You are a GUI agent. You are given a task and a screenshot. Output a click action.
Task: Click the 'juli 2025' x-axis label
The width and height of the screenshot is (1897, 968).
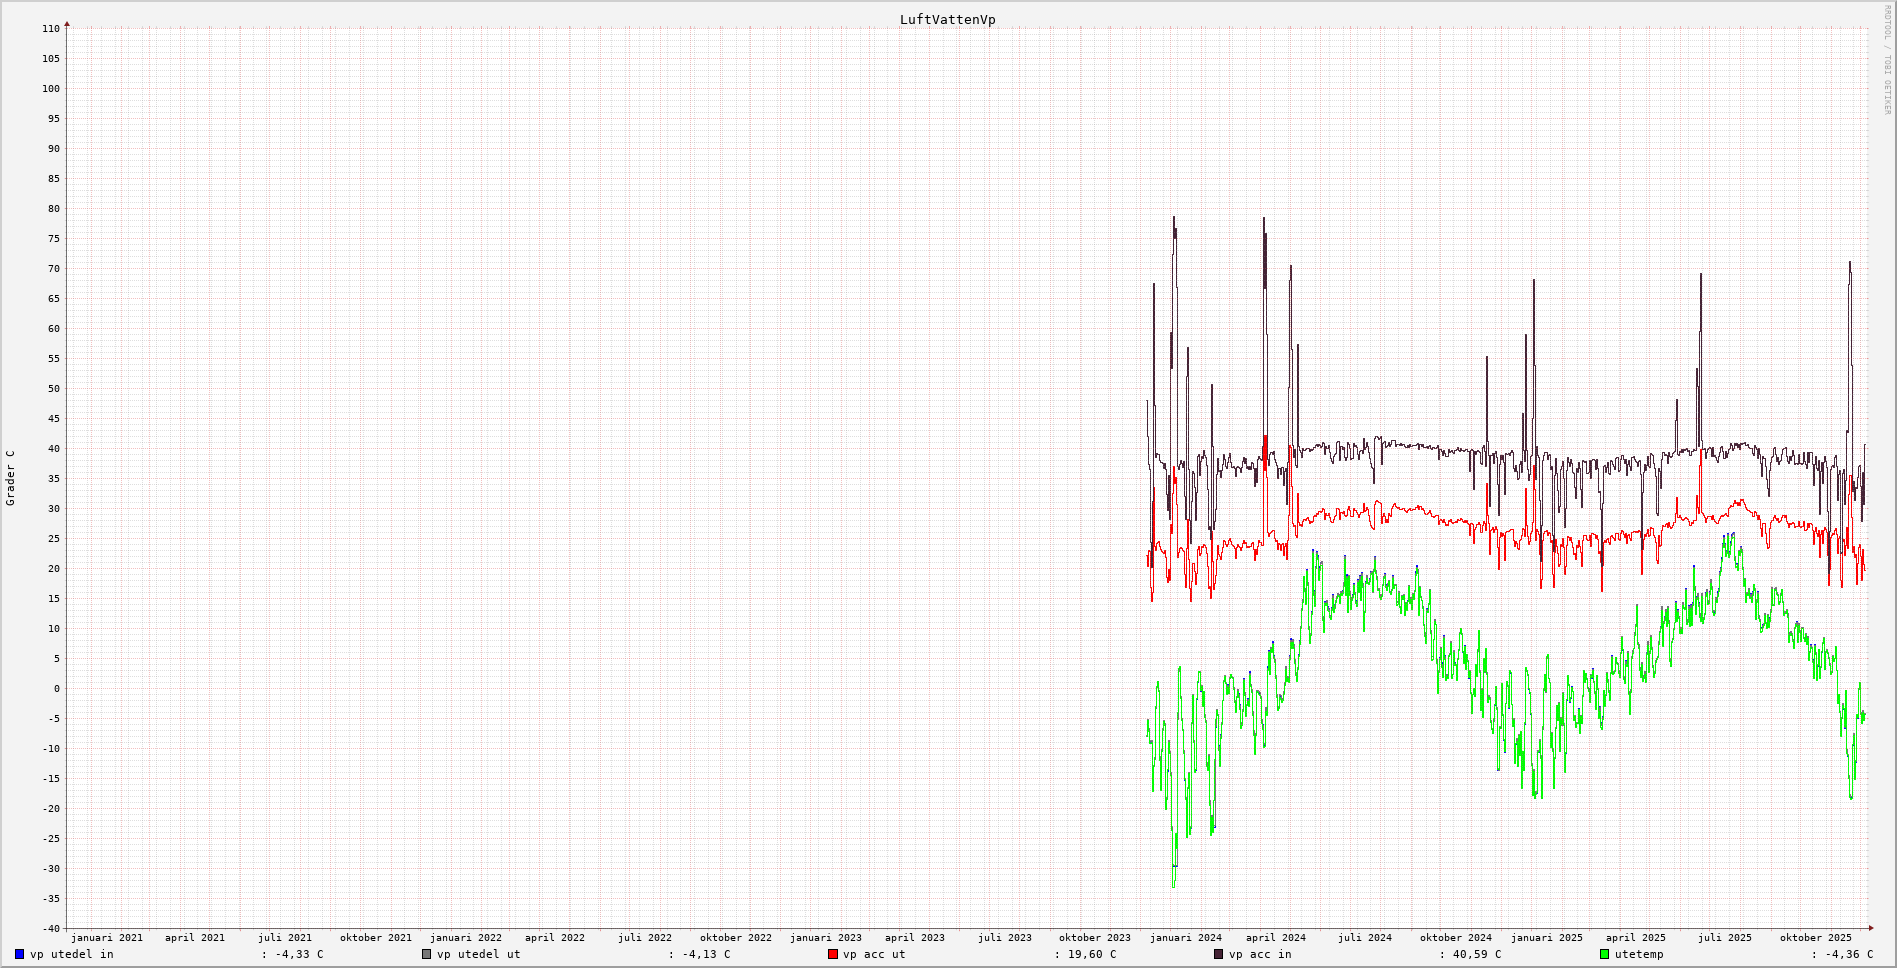1725,938
